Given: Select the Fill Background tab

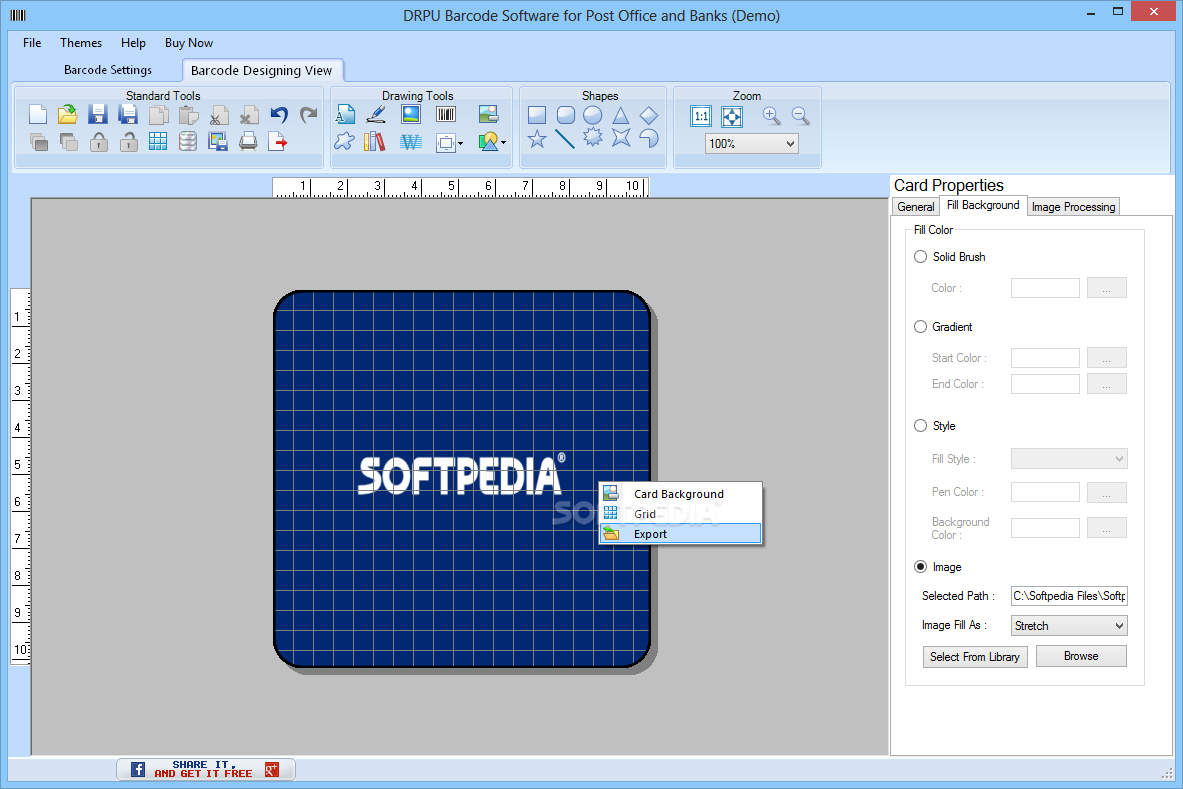Looking at the screenshot, I should (x=982, y=205).
